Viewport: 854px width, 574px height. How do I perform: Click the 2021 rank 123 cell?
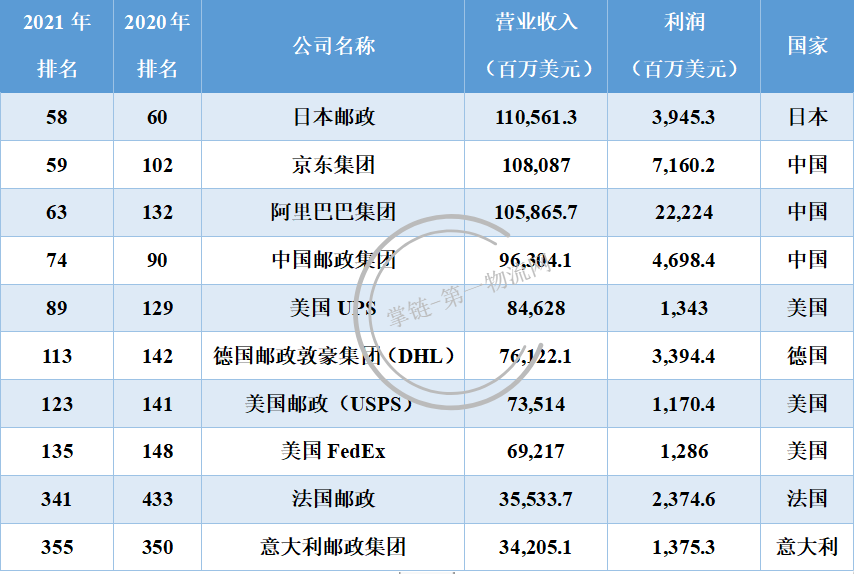57,404
